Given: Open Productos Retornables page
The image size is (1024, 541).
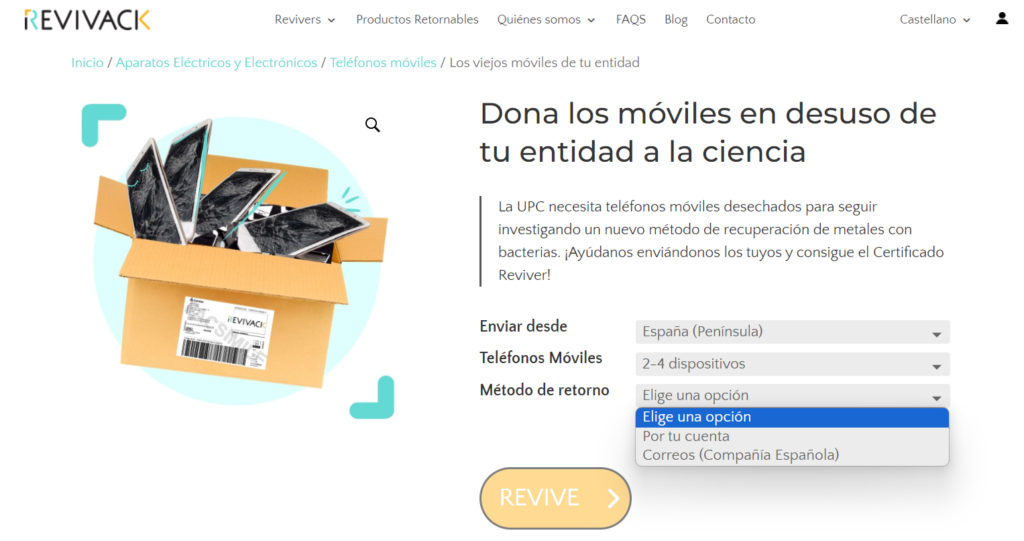Looking at the screenshot, I should [417, 20].
